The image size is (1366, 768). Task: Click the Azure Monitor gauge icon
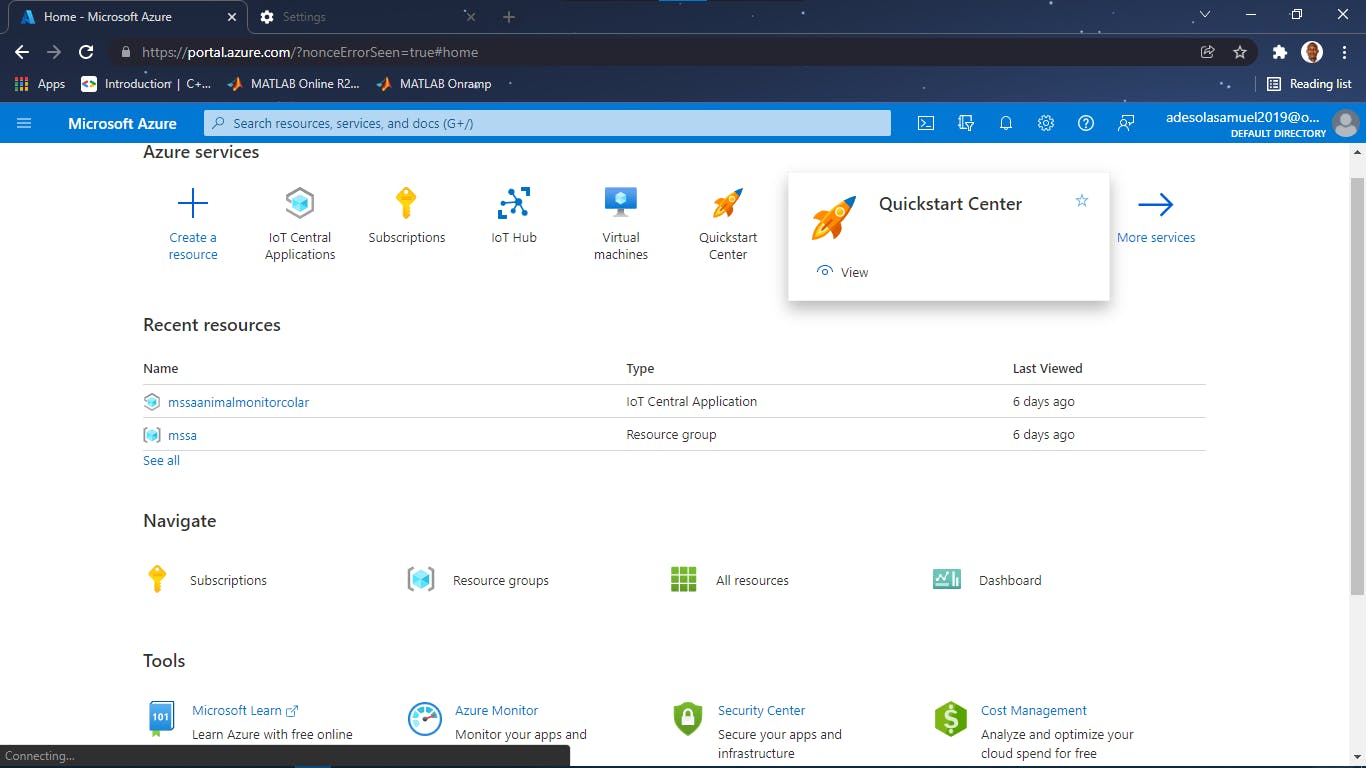tap(425, 719)
